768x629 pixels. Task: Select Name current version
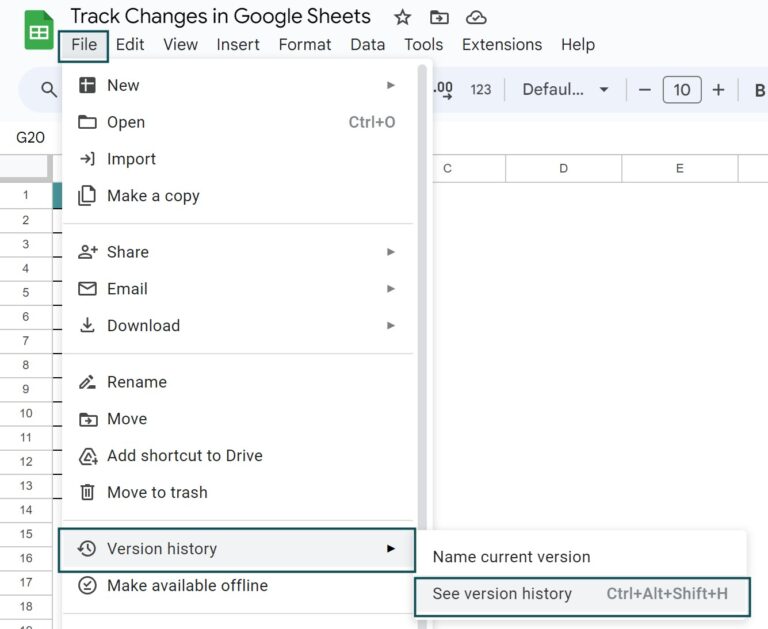pos(581,557)
